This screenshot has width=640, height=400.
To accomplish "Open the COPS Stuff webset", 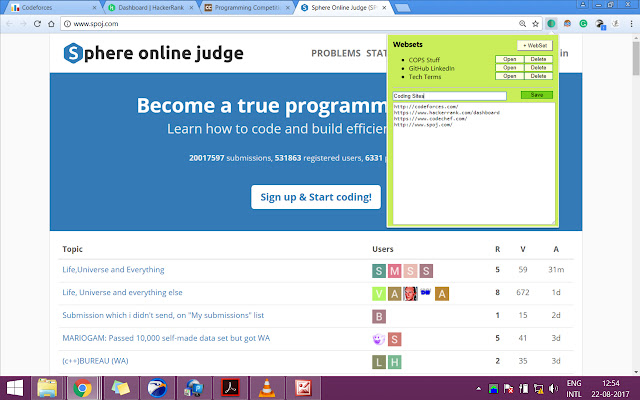I will 509,59.
